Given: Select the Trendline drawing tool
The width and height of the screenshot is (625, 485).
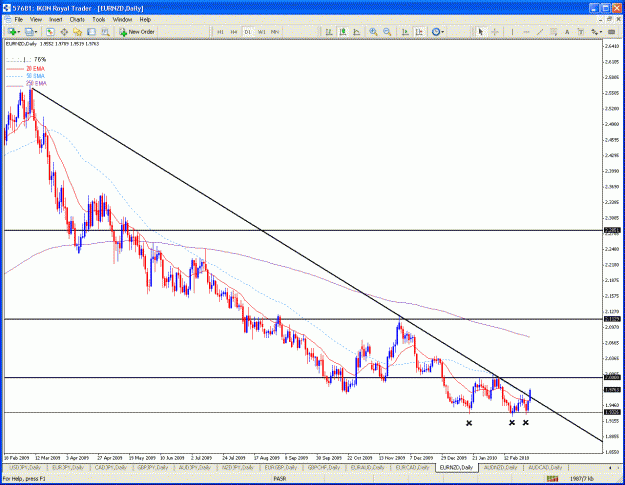Looking at the screenshot, I should 540,32.
